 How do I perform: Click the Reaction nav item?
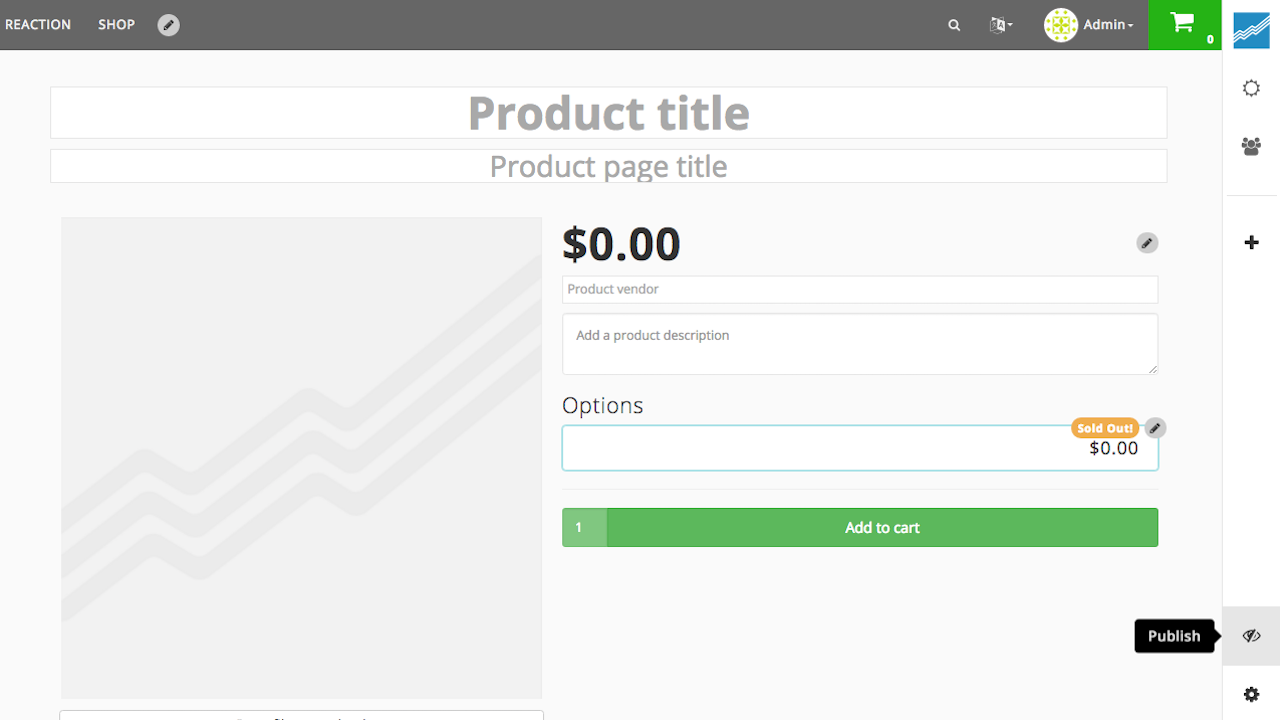[38, 25]
